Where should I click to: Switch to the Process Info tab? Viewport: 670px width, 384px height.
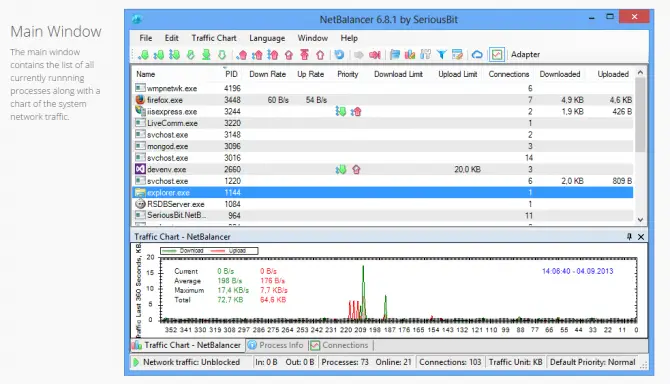click(x=276, y=345)
